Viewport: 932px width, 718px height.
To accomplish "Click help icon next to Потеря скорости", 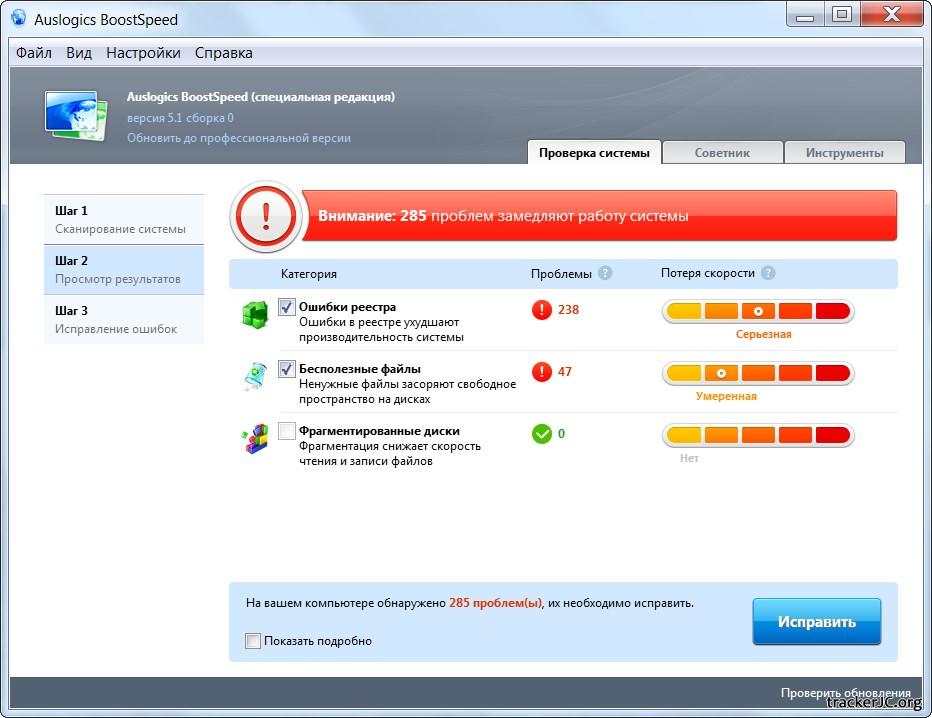I will 767,273.
